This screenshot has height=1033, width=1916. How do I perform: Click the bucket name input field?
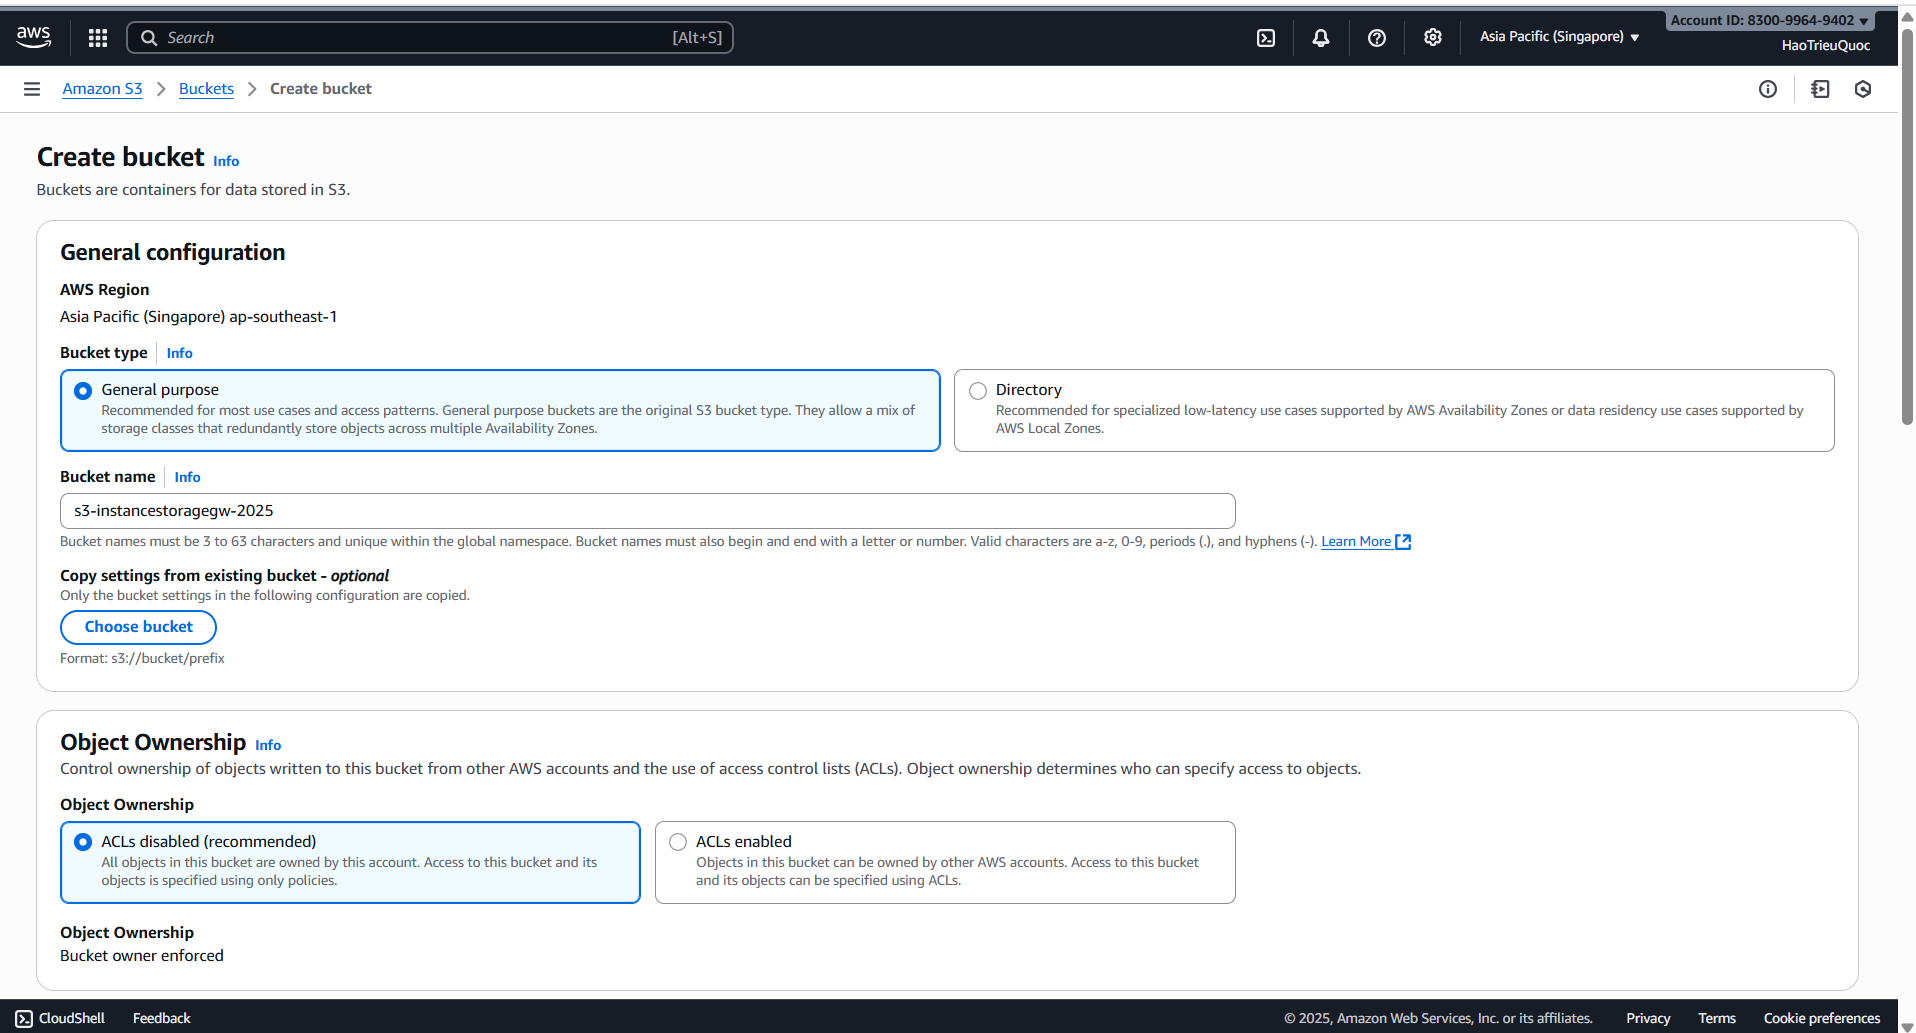(x=647, y=510)
